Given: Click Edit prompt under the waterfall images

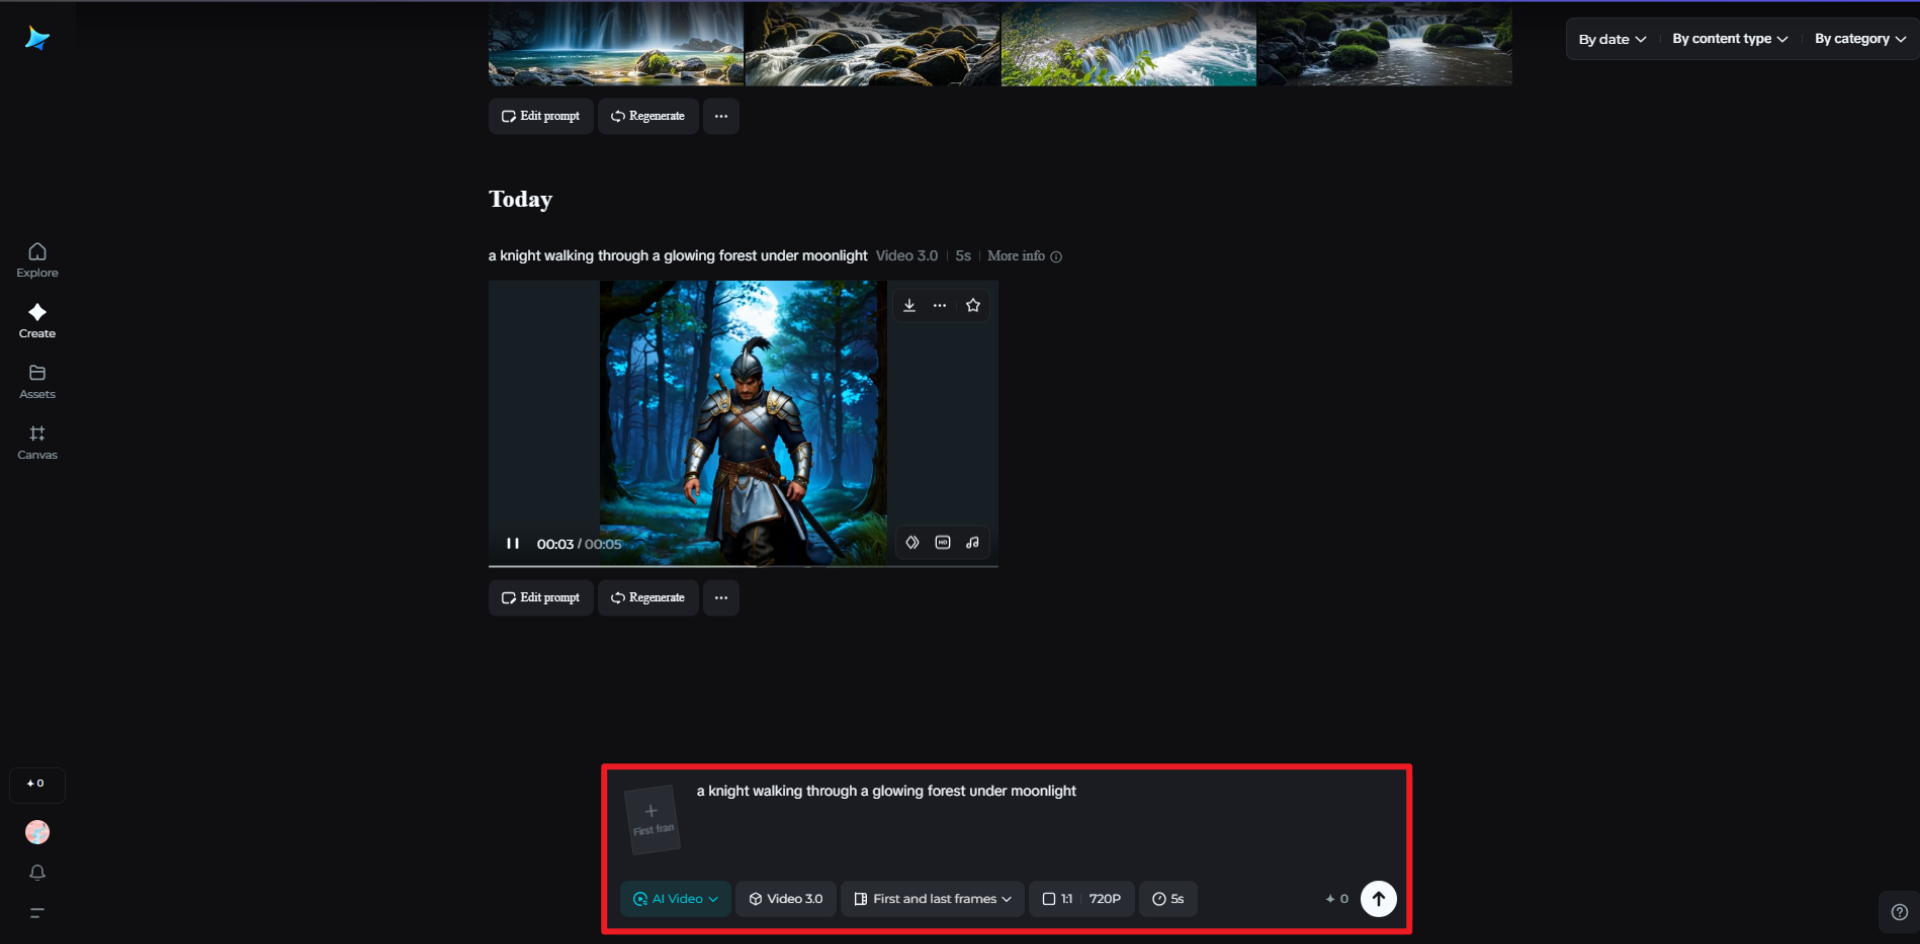Looking at the screenshot, I should 541,116.
